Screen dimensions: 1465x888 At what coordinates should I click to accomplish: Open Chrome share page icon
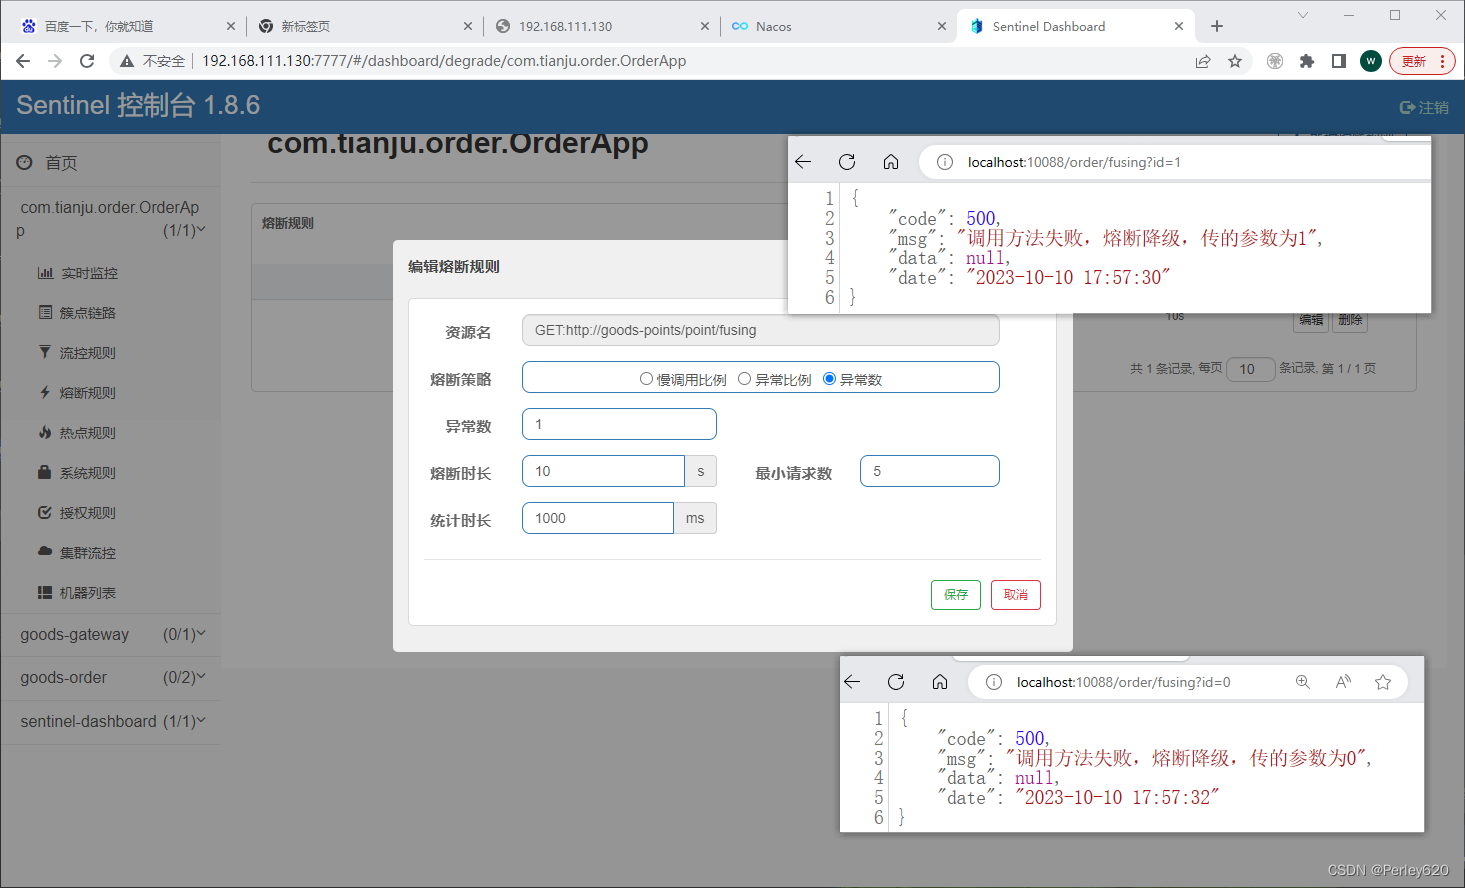(x=1203, y=61)
